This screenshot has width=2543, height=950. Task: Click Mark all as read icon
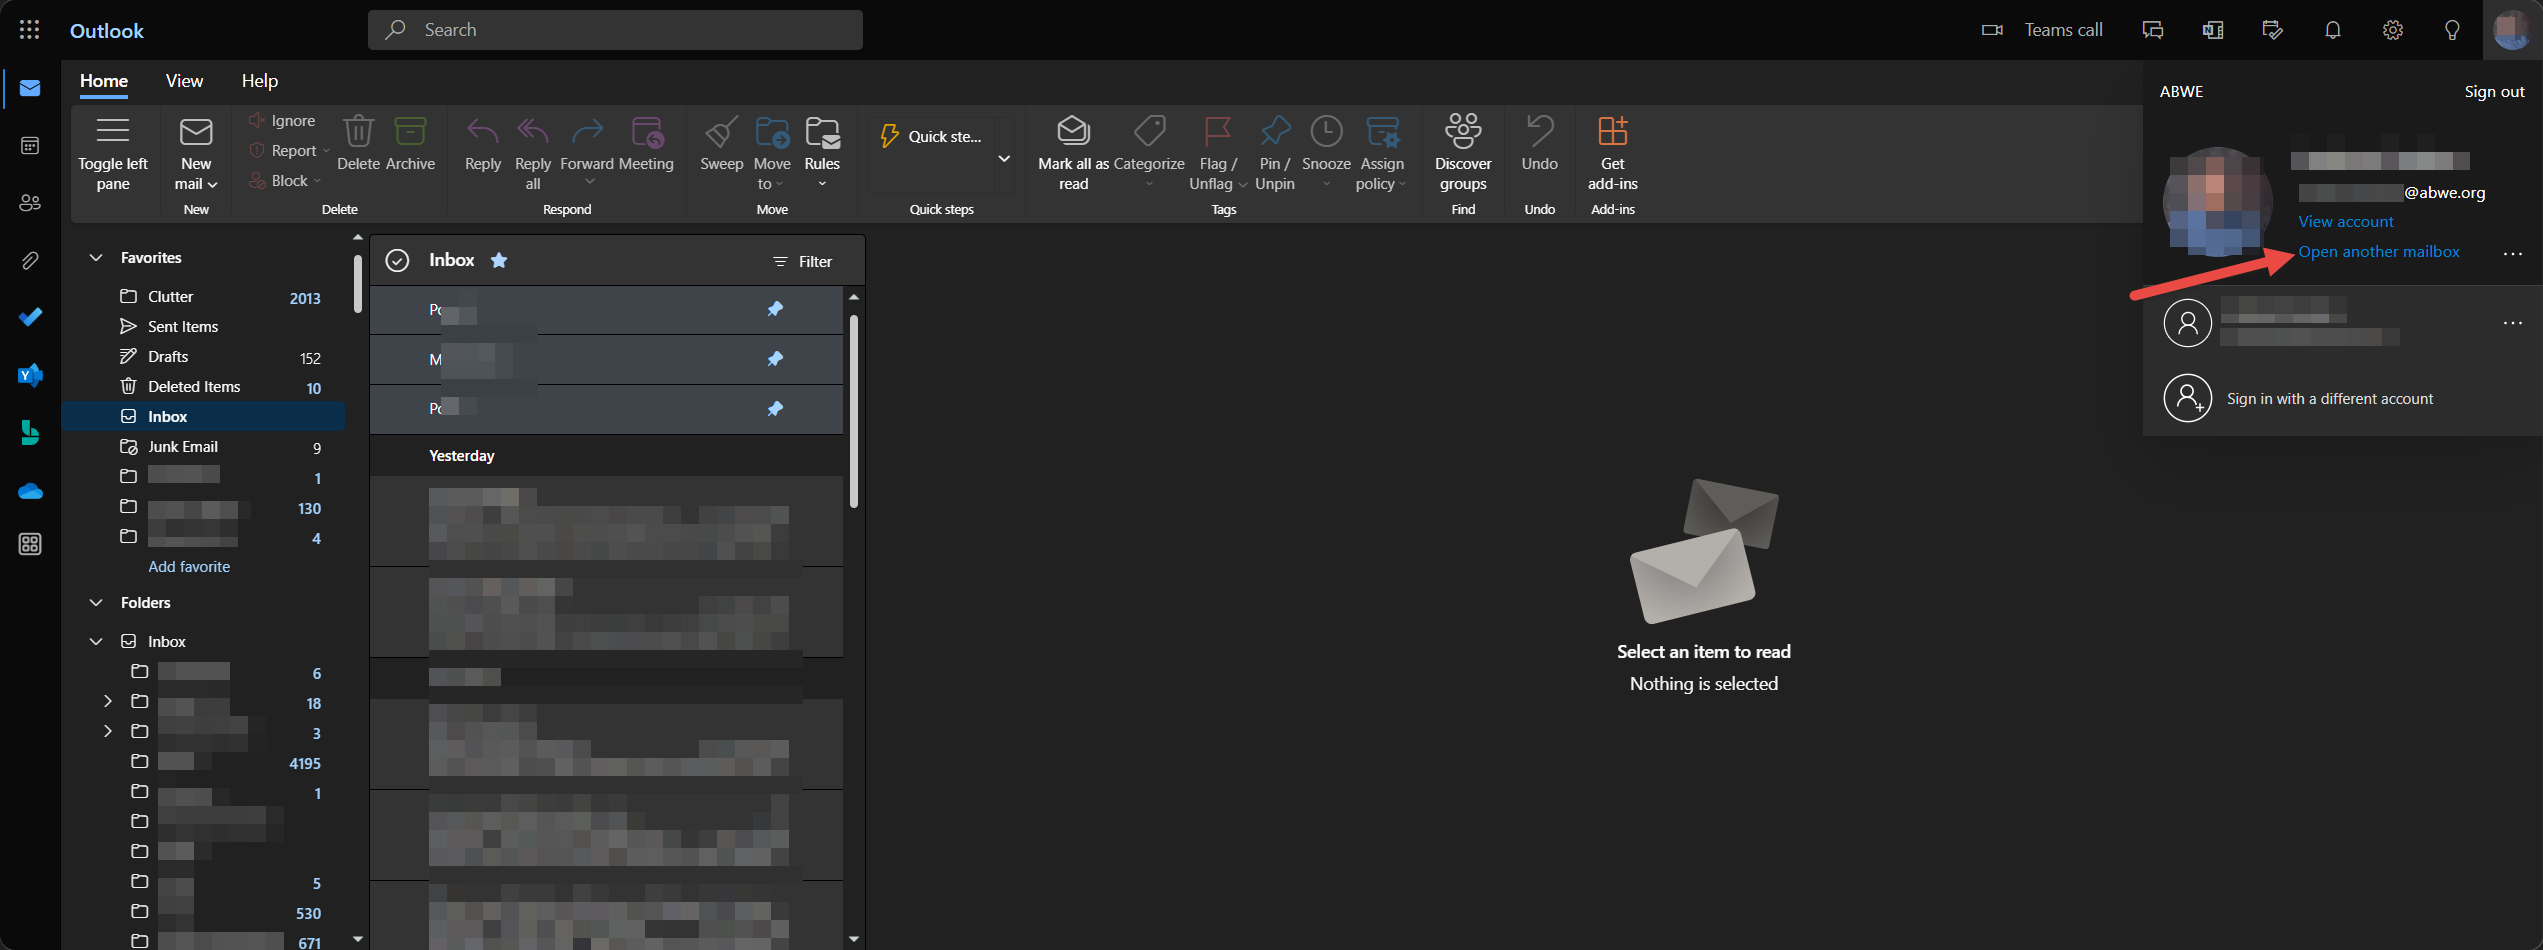(1073, 131)
